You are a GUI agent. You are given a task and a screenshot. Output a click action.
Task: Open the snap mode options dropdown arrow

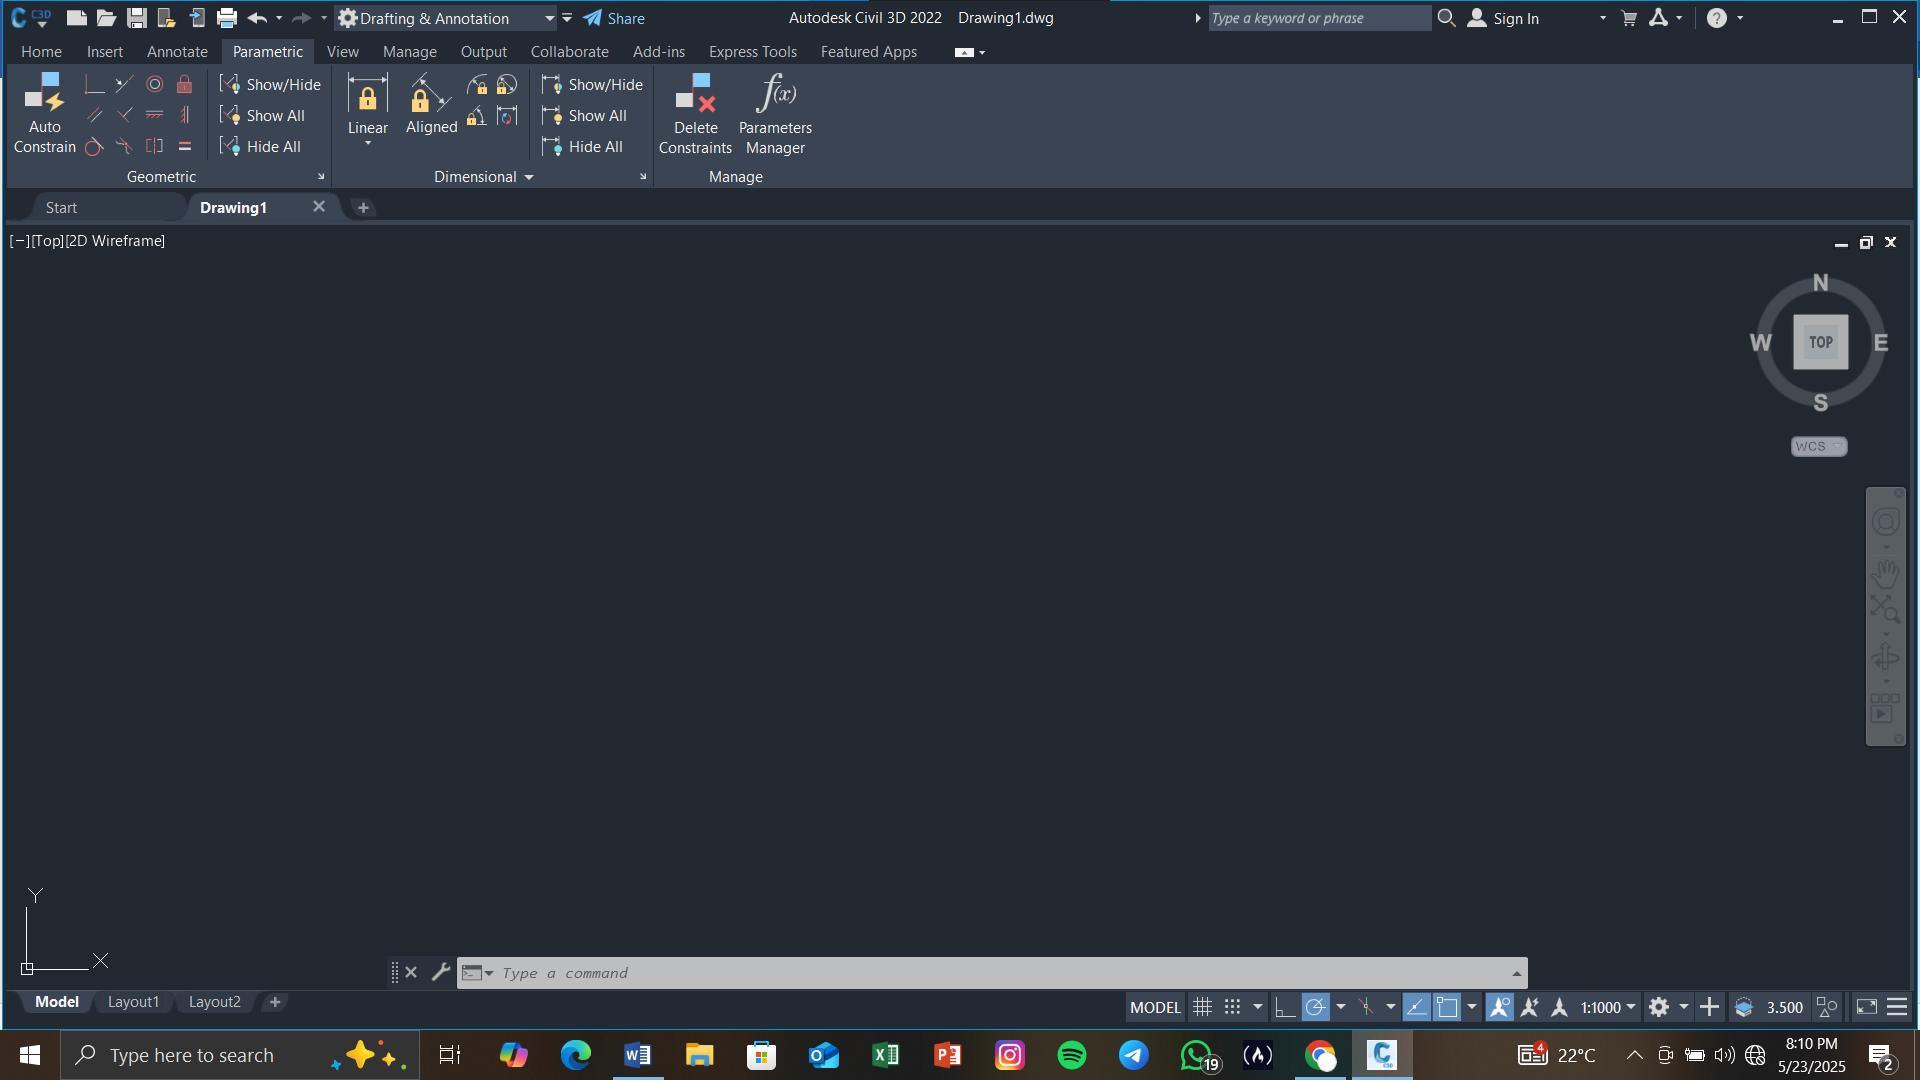pyautogui.click(x=1257, y=1007)
